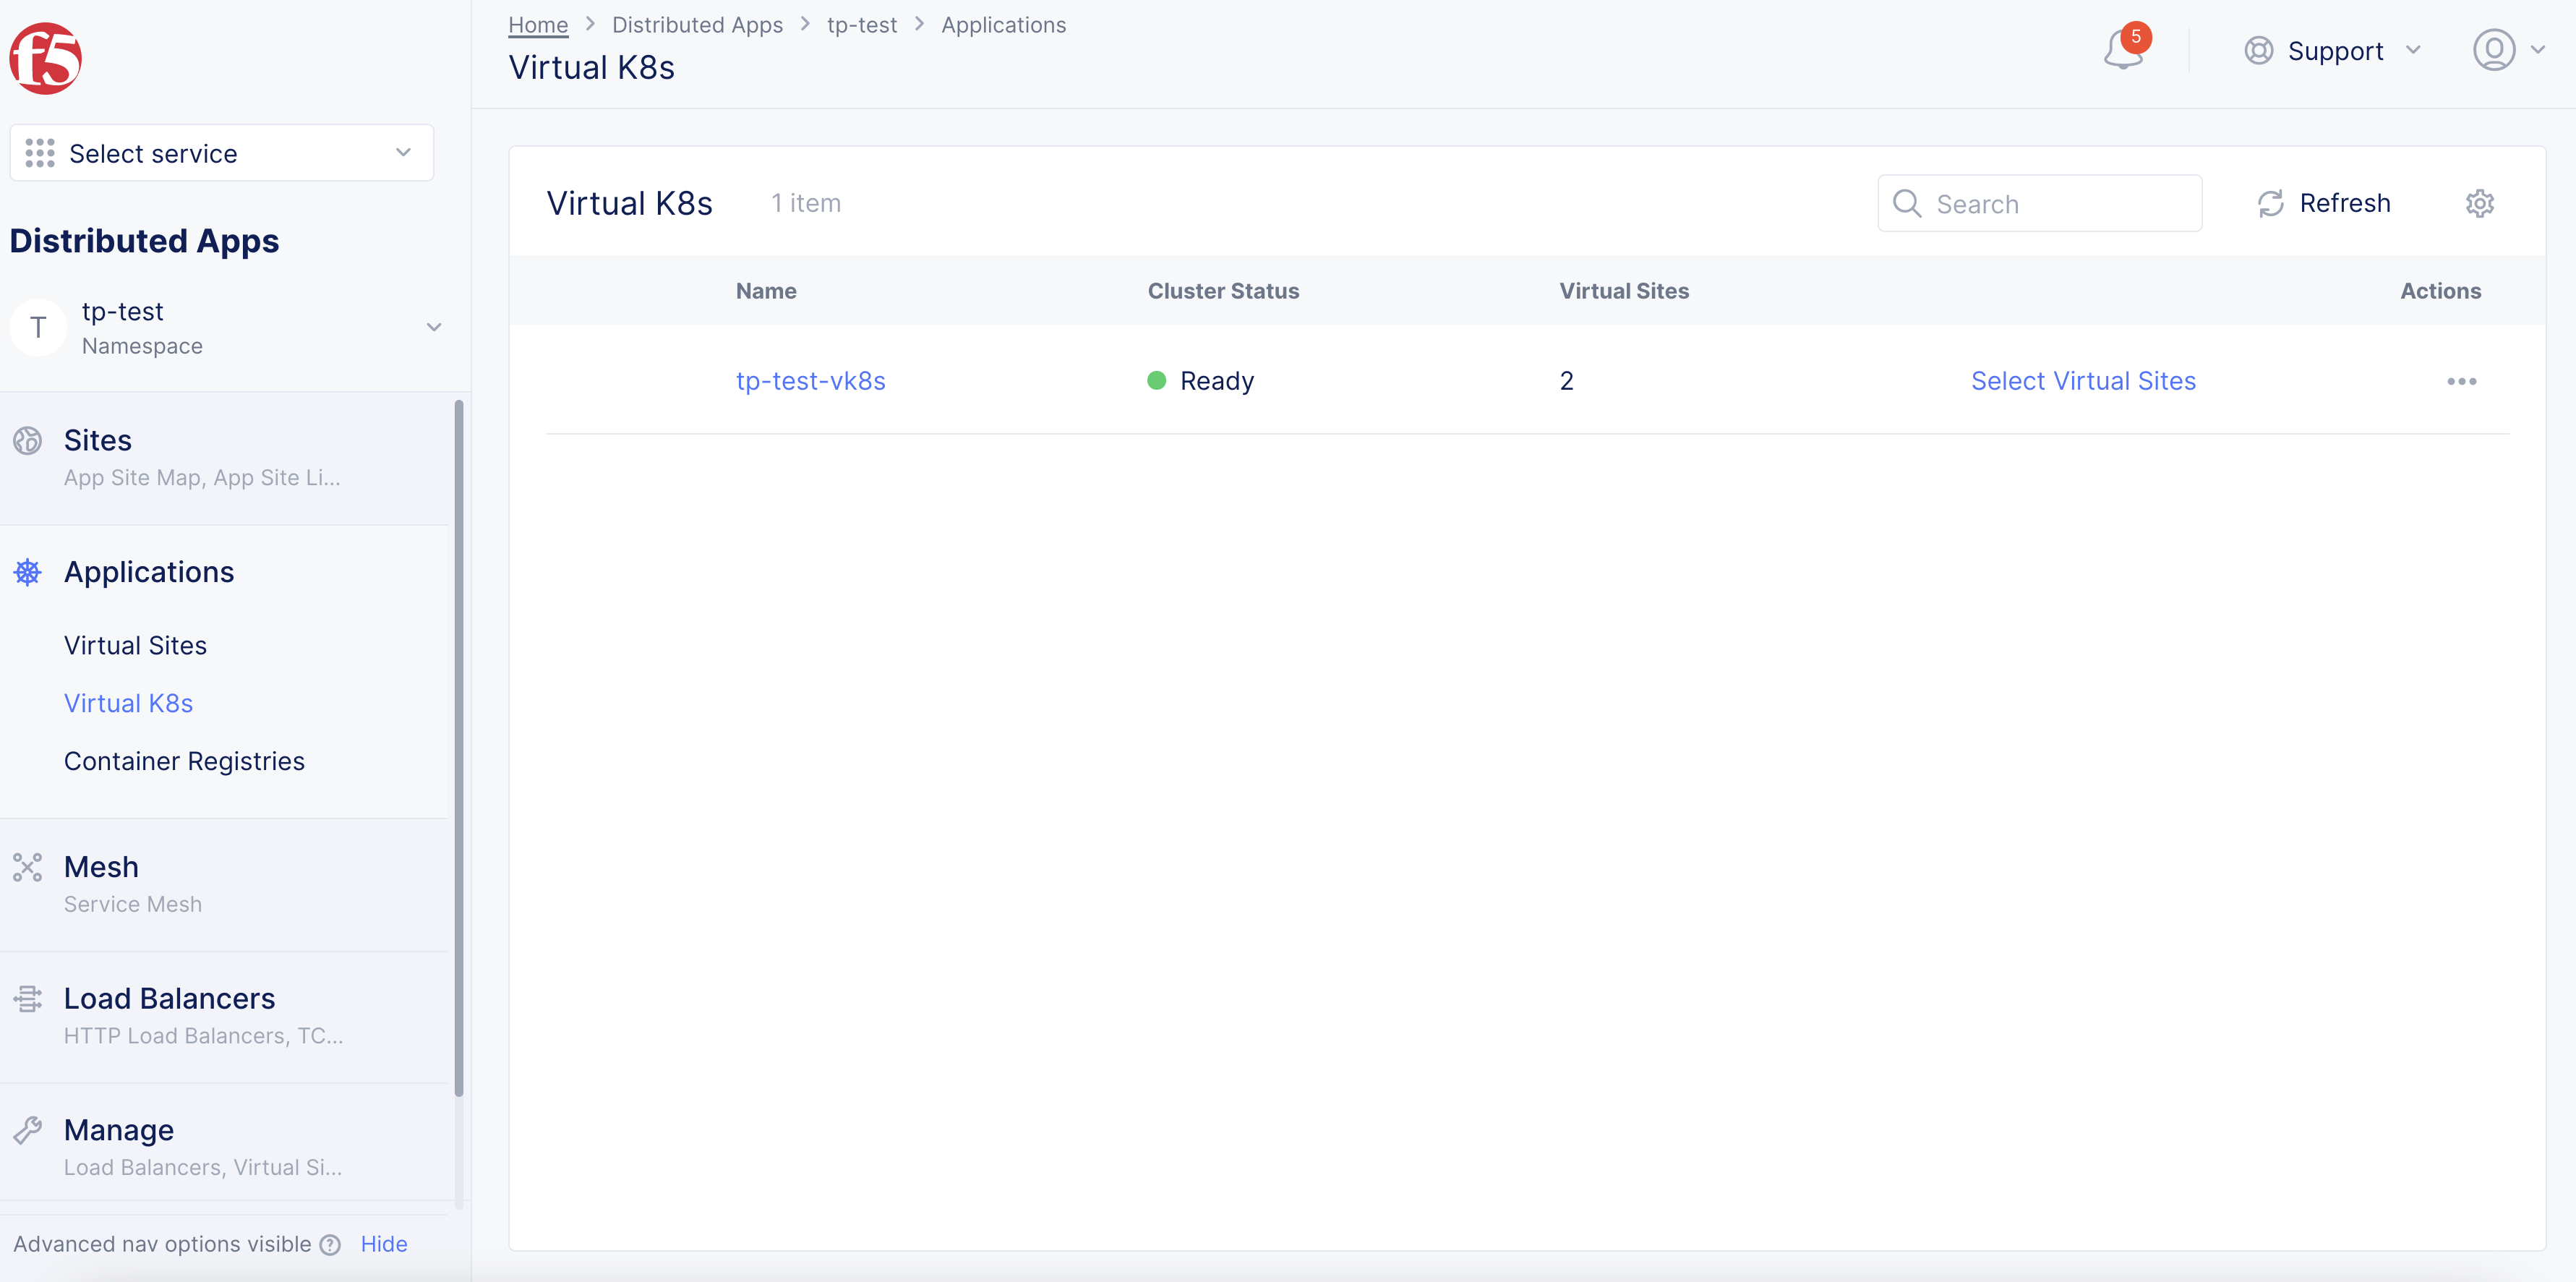Click the Select Virtual Sites link
Viewport: 2576px width, 1282px height.
[2083, 381]
